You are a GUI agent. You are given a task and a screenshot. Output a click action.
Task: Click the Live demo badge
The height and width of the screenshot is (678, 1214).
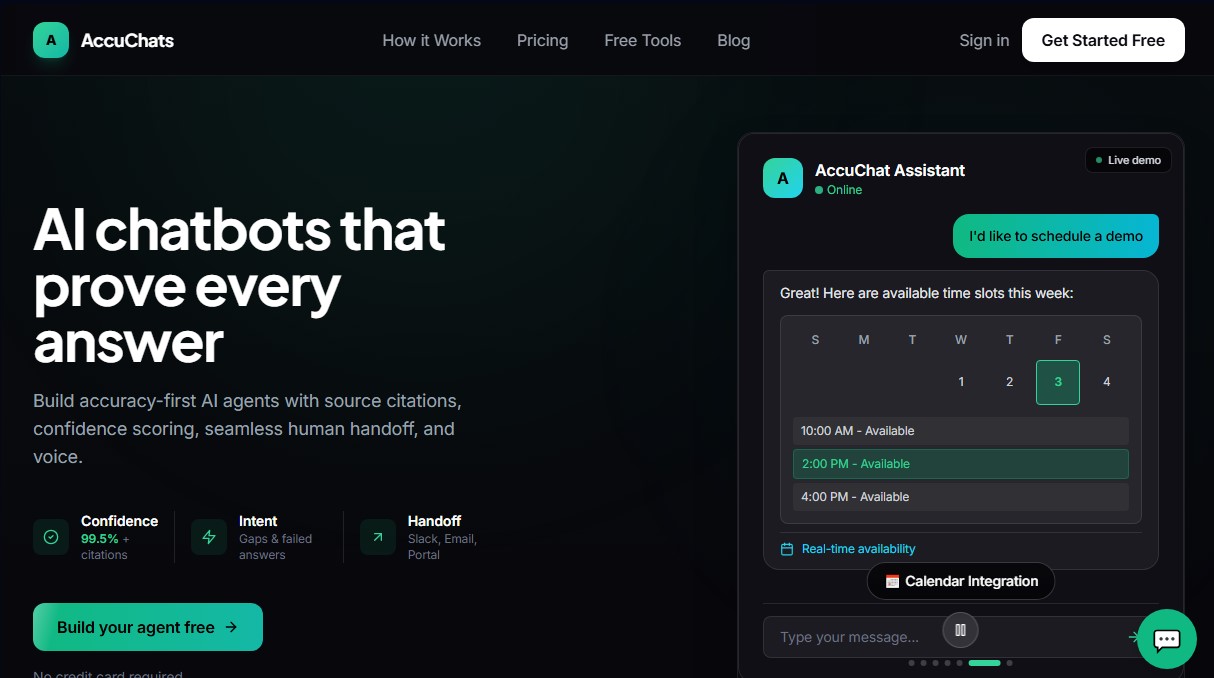point(1128,160)
